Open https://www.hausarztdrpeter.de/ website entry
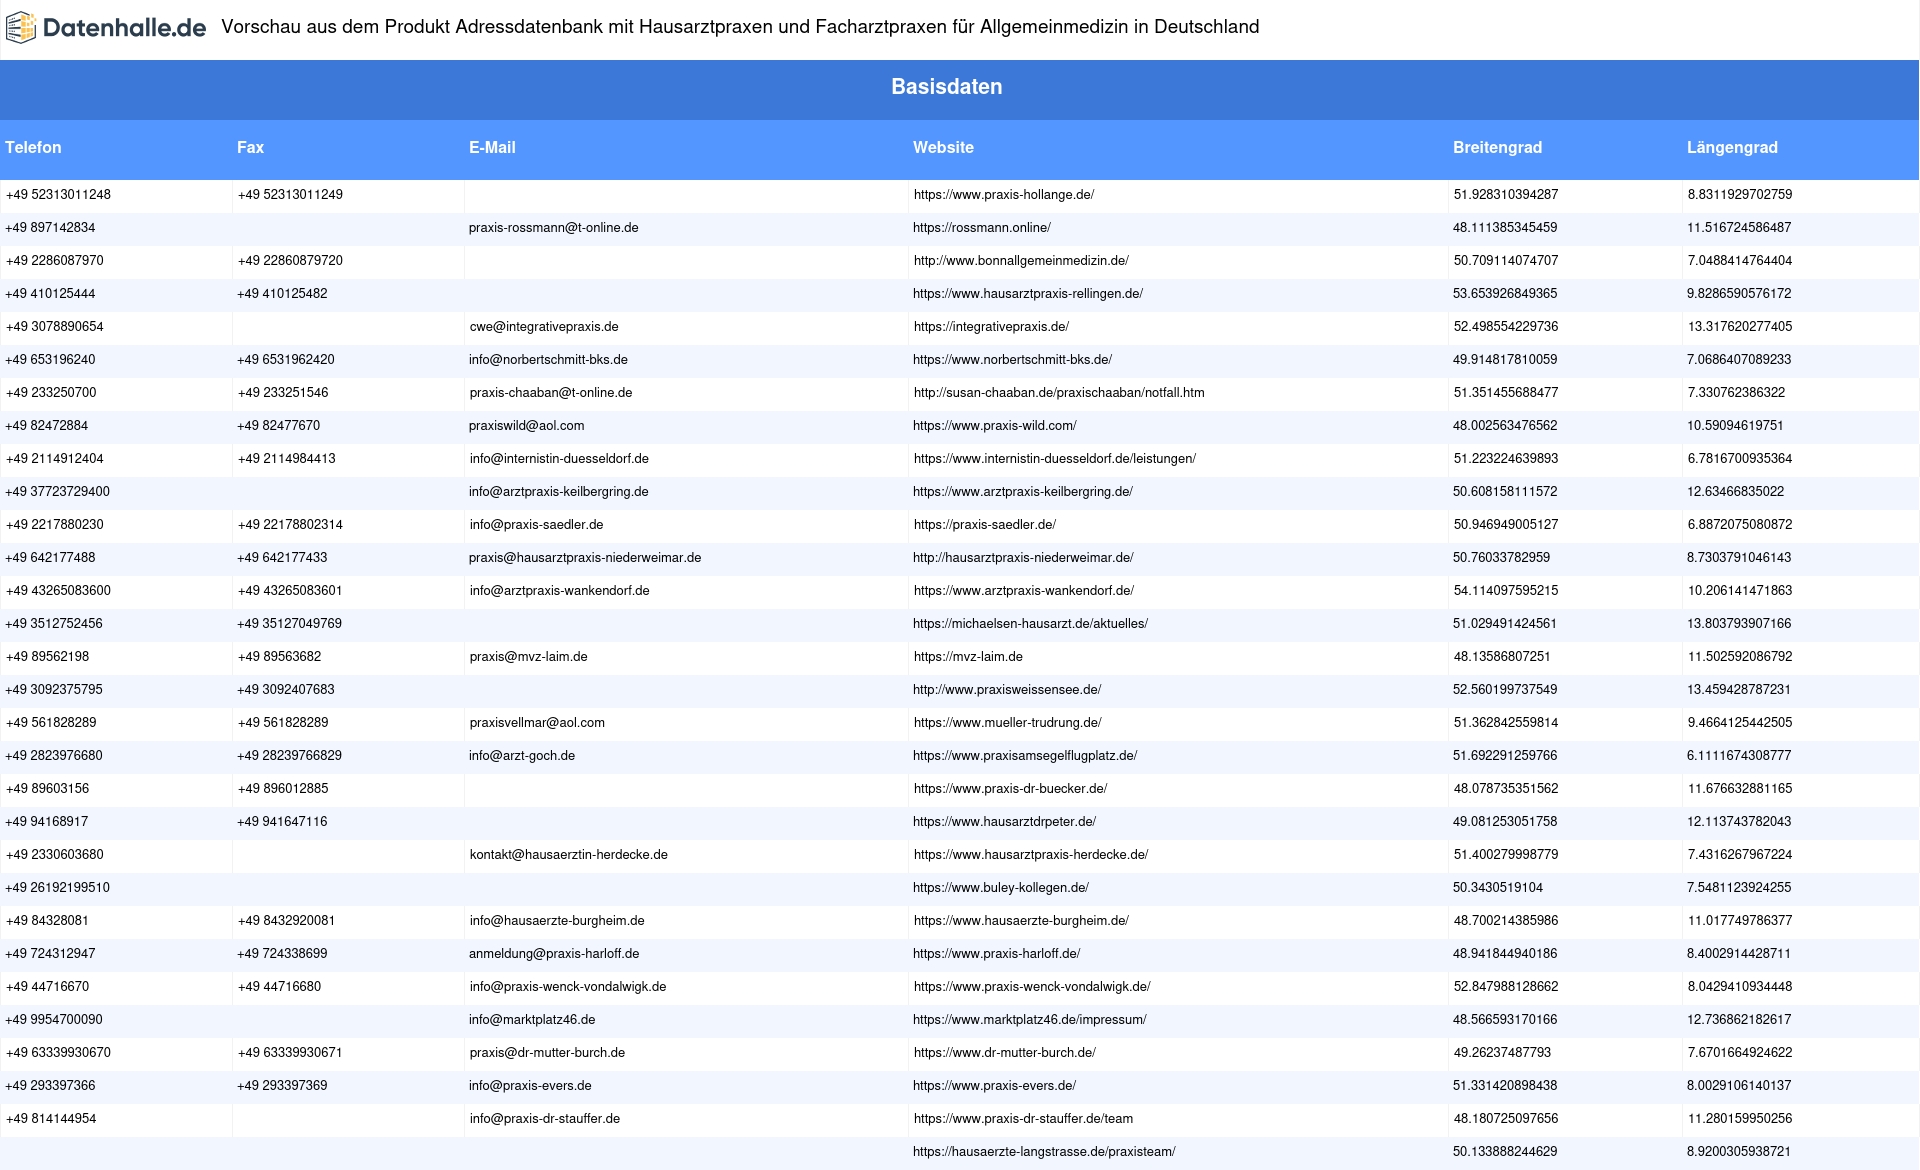1920x1170 pixels. pyautogui.click(x=1004, y=822)
